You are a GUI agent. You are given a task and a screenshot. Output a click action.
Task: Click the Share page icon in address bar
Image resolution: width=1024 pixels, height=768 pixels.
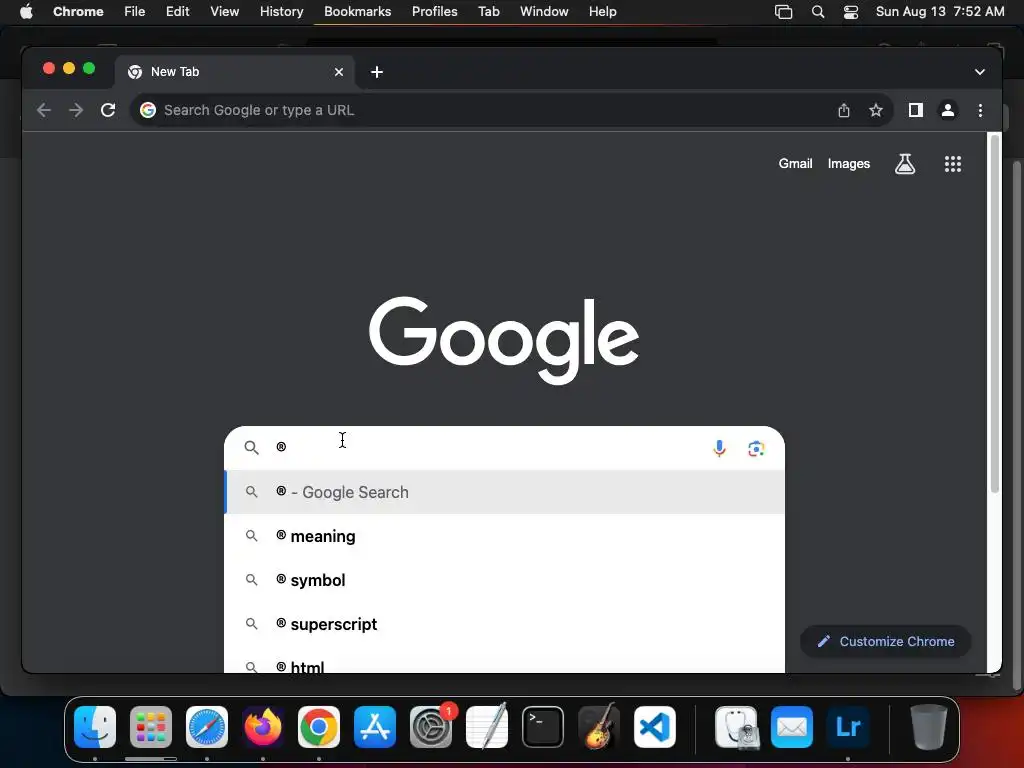(844, 110)
